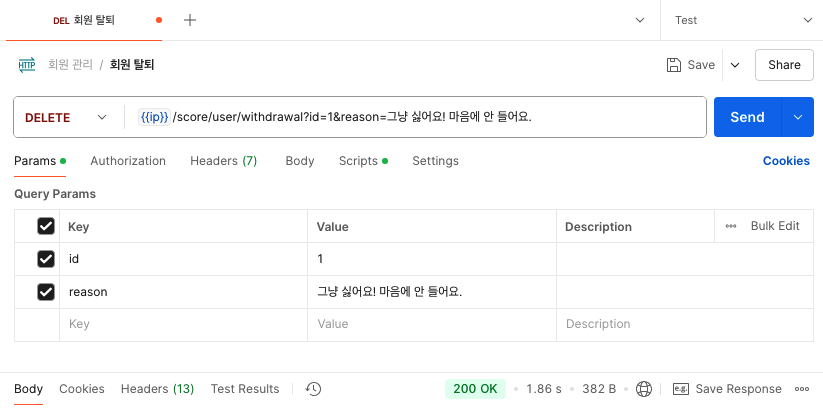Uncheck the id parameter checkbox
The image size is (823, 409).
pos(45,259)
